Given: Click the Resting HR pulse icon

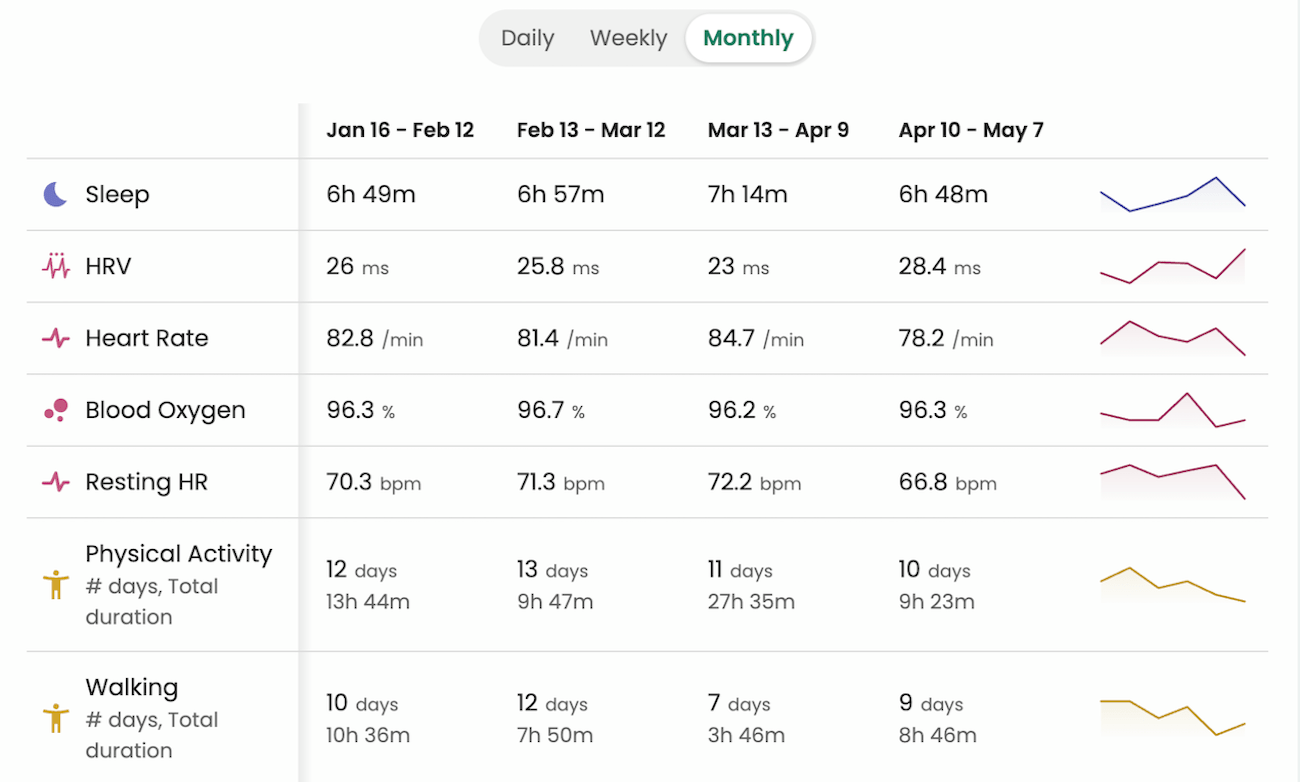Looking at the screenshot, I should click(56, 482).
